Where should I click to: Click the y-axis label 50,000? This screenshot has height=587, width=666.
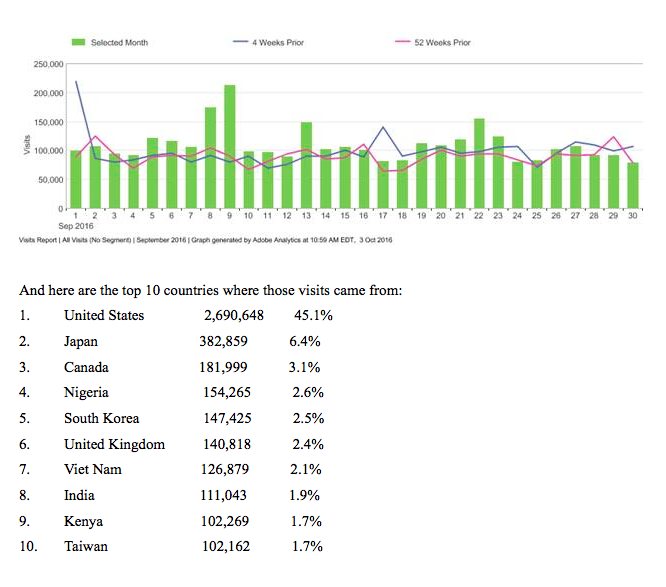coord(51,180)
